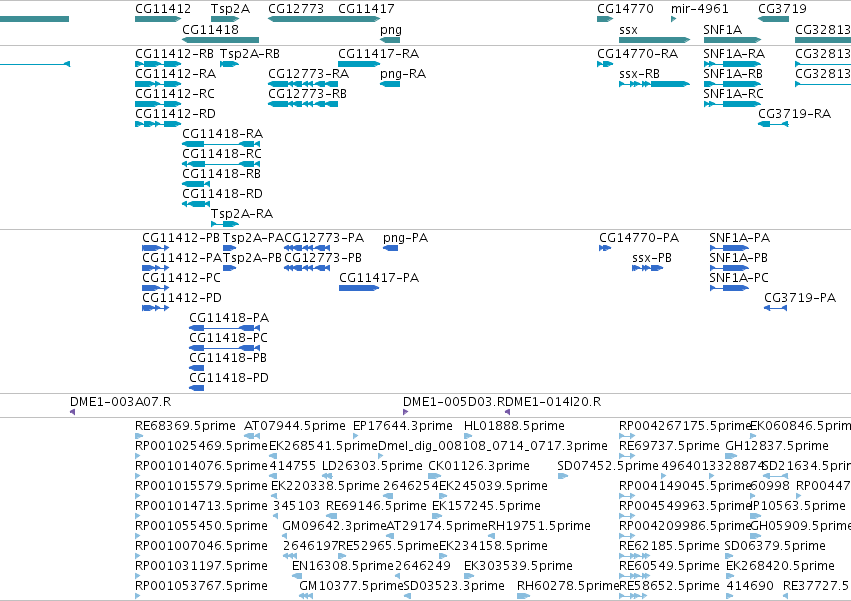Click the CG14770-PA protein label

pos(639,238)
